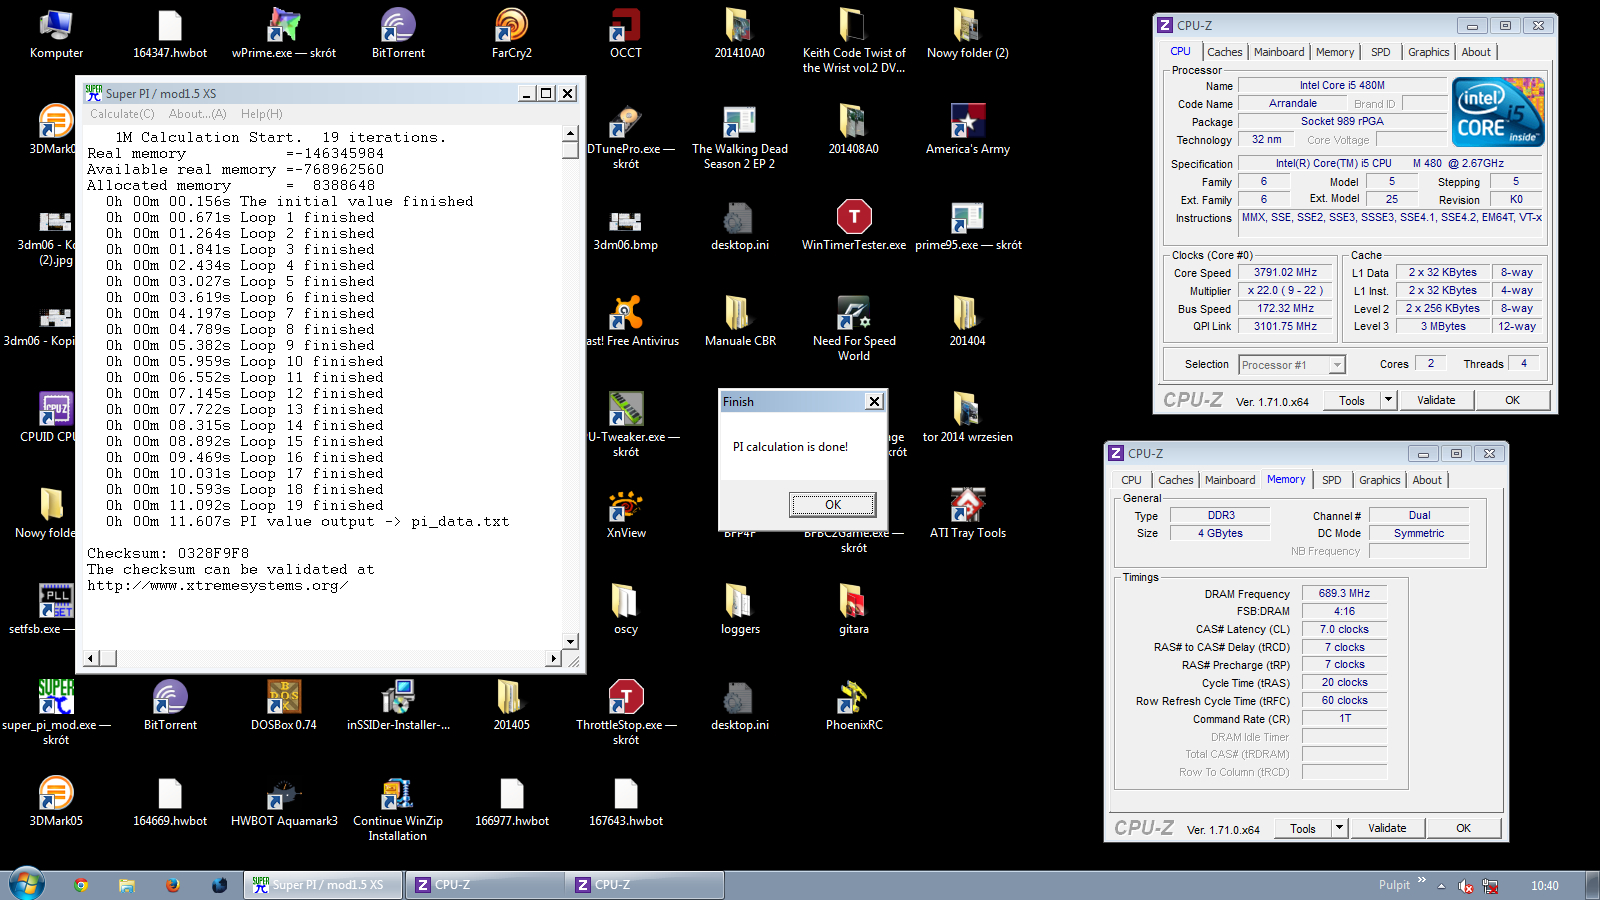Open the Help(H) menu in Super PI
The image size is (1600, 900).
pos(261,114)
